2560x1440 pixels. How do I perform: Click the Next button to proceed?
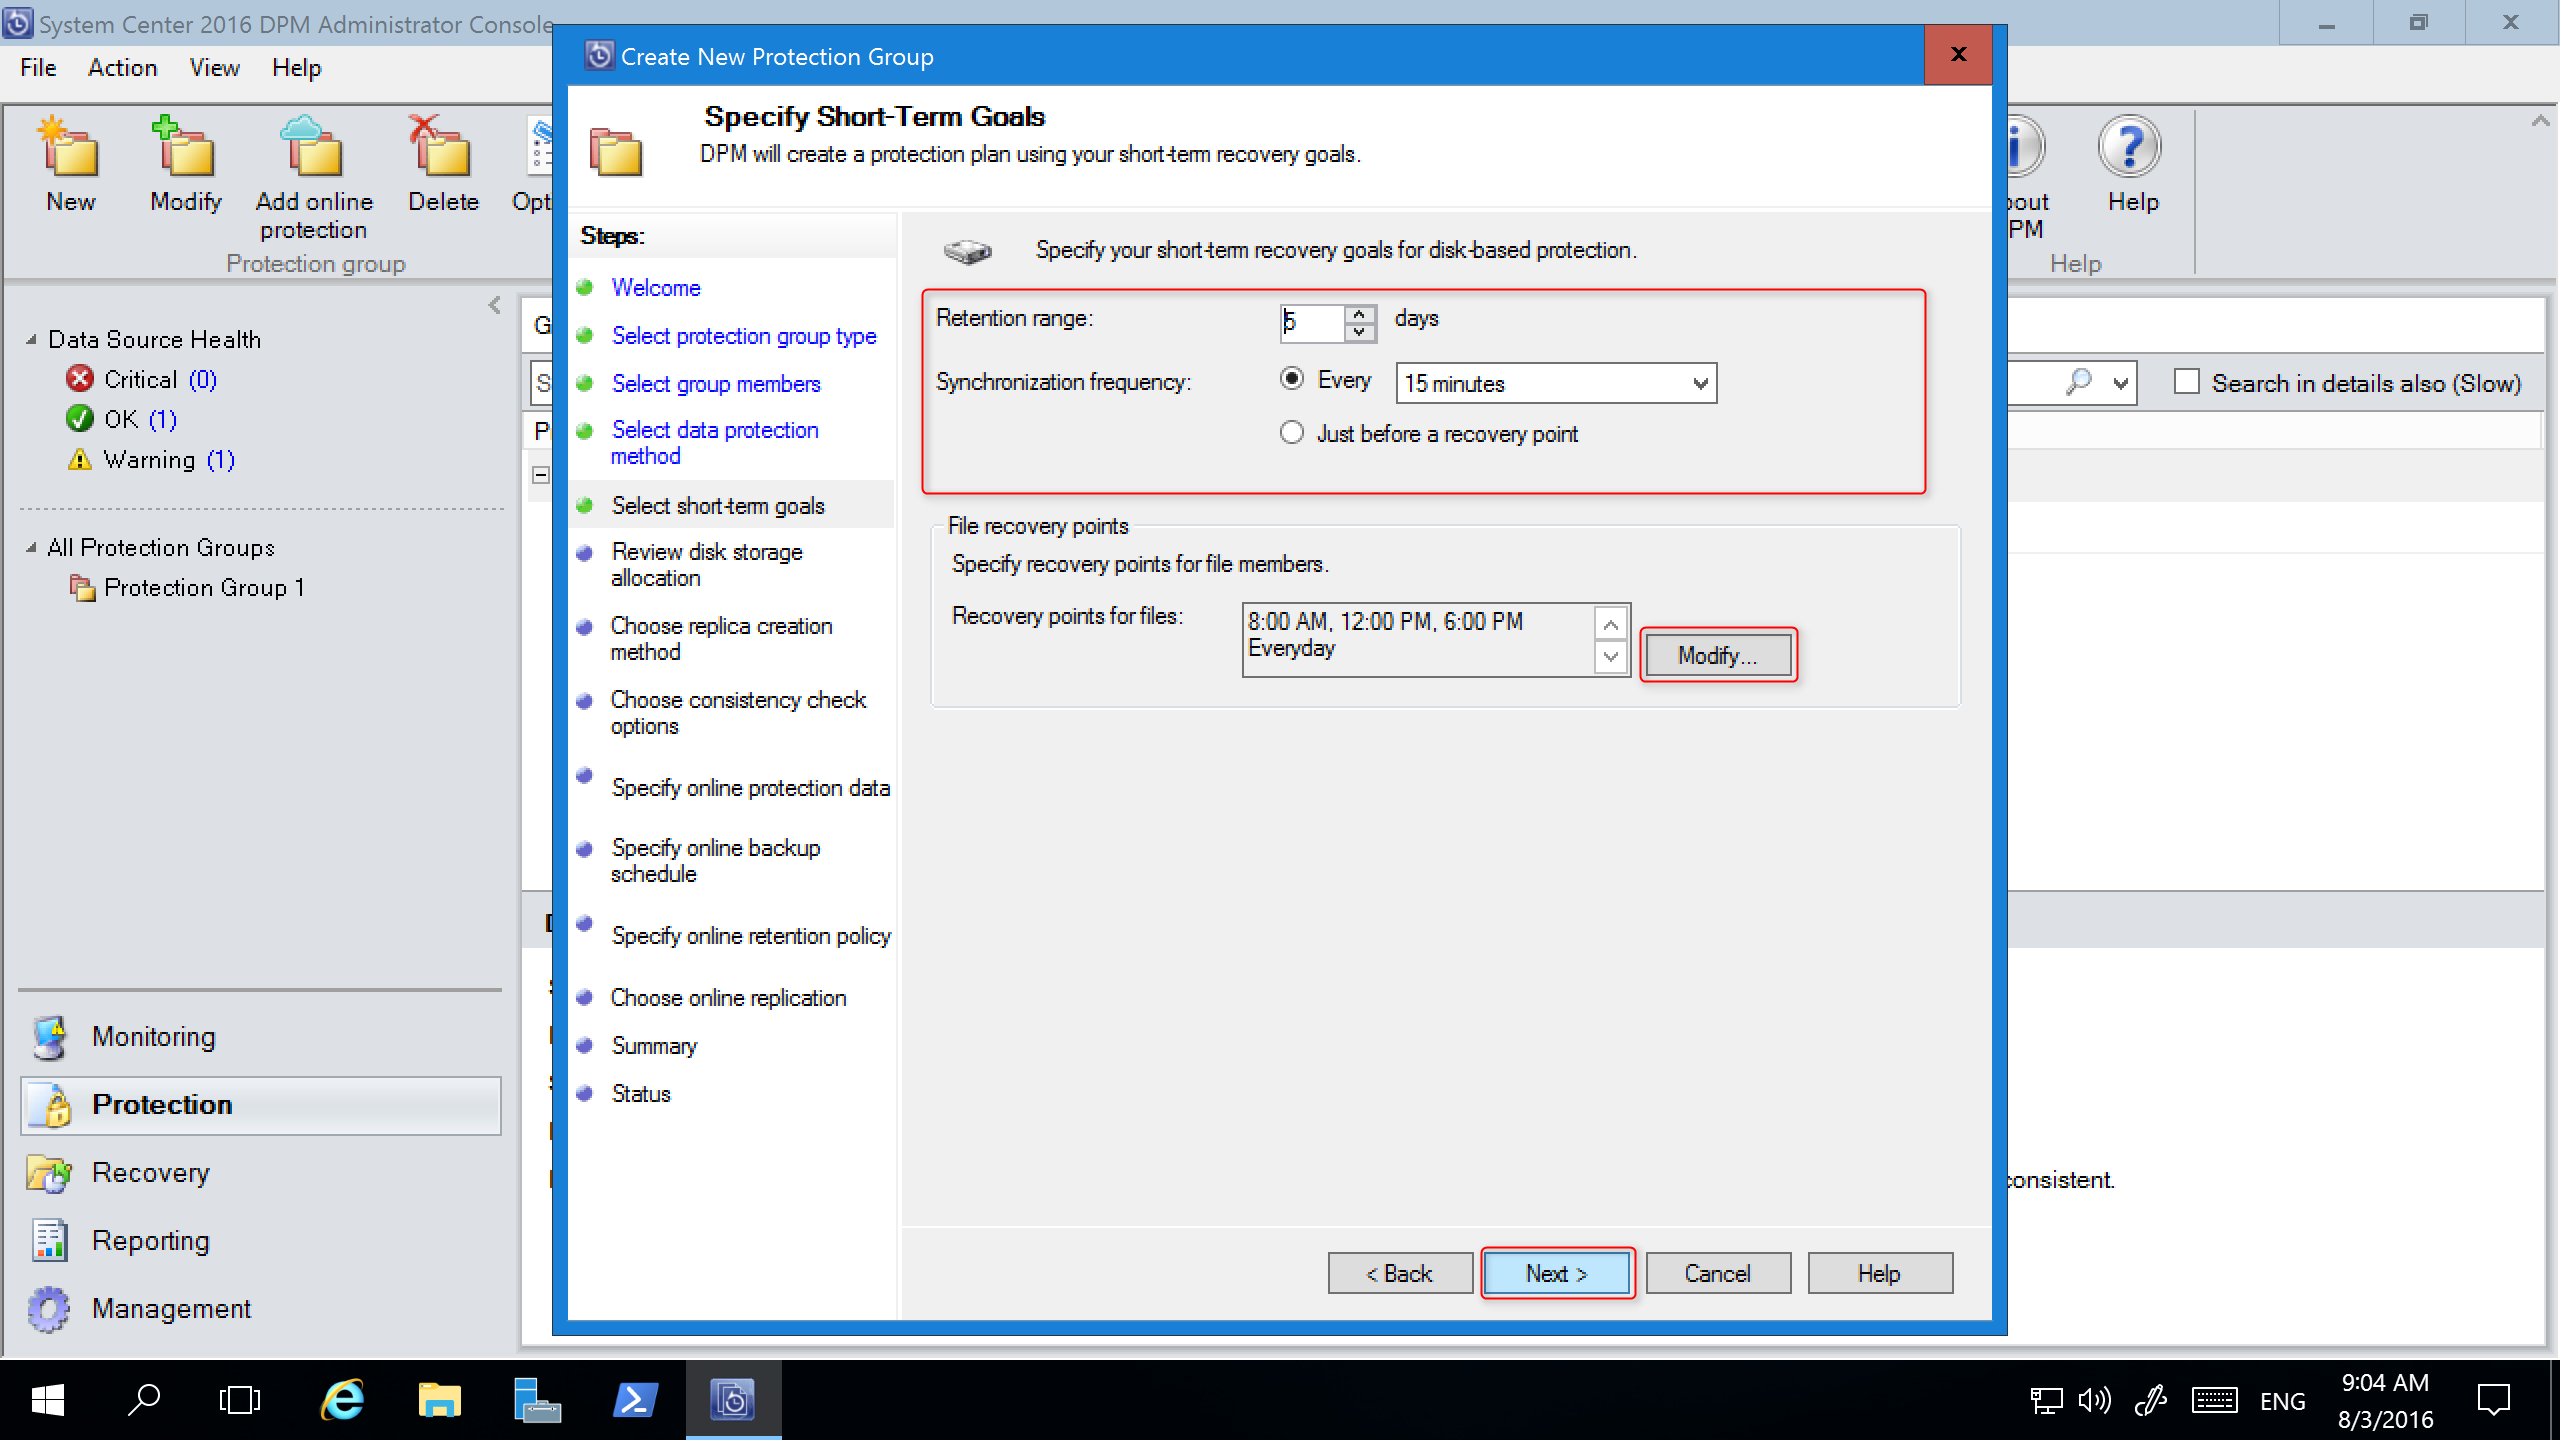click(x=1556, y=1273)
